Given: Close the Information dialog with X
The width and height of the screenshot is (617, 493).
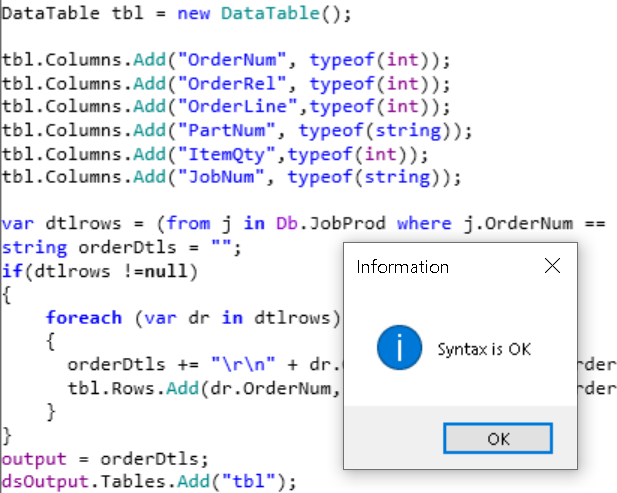Looking at the screenshot, I should [552, 266].
